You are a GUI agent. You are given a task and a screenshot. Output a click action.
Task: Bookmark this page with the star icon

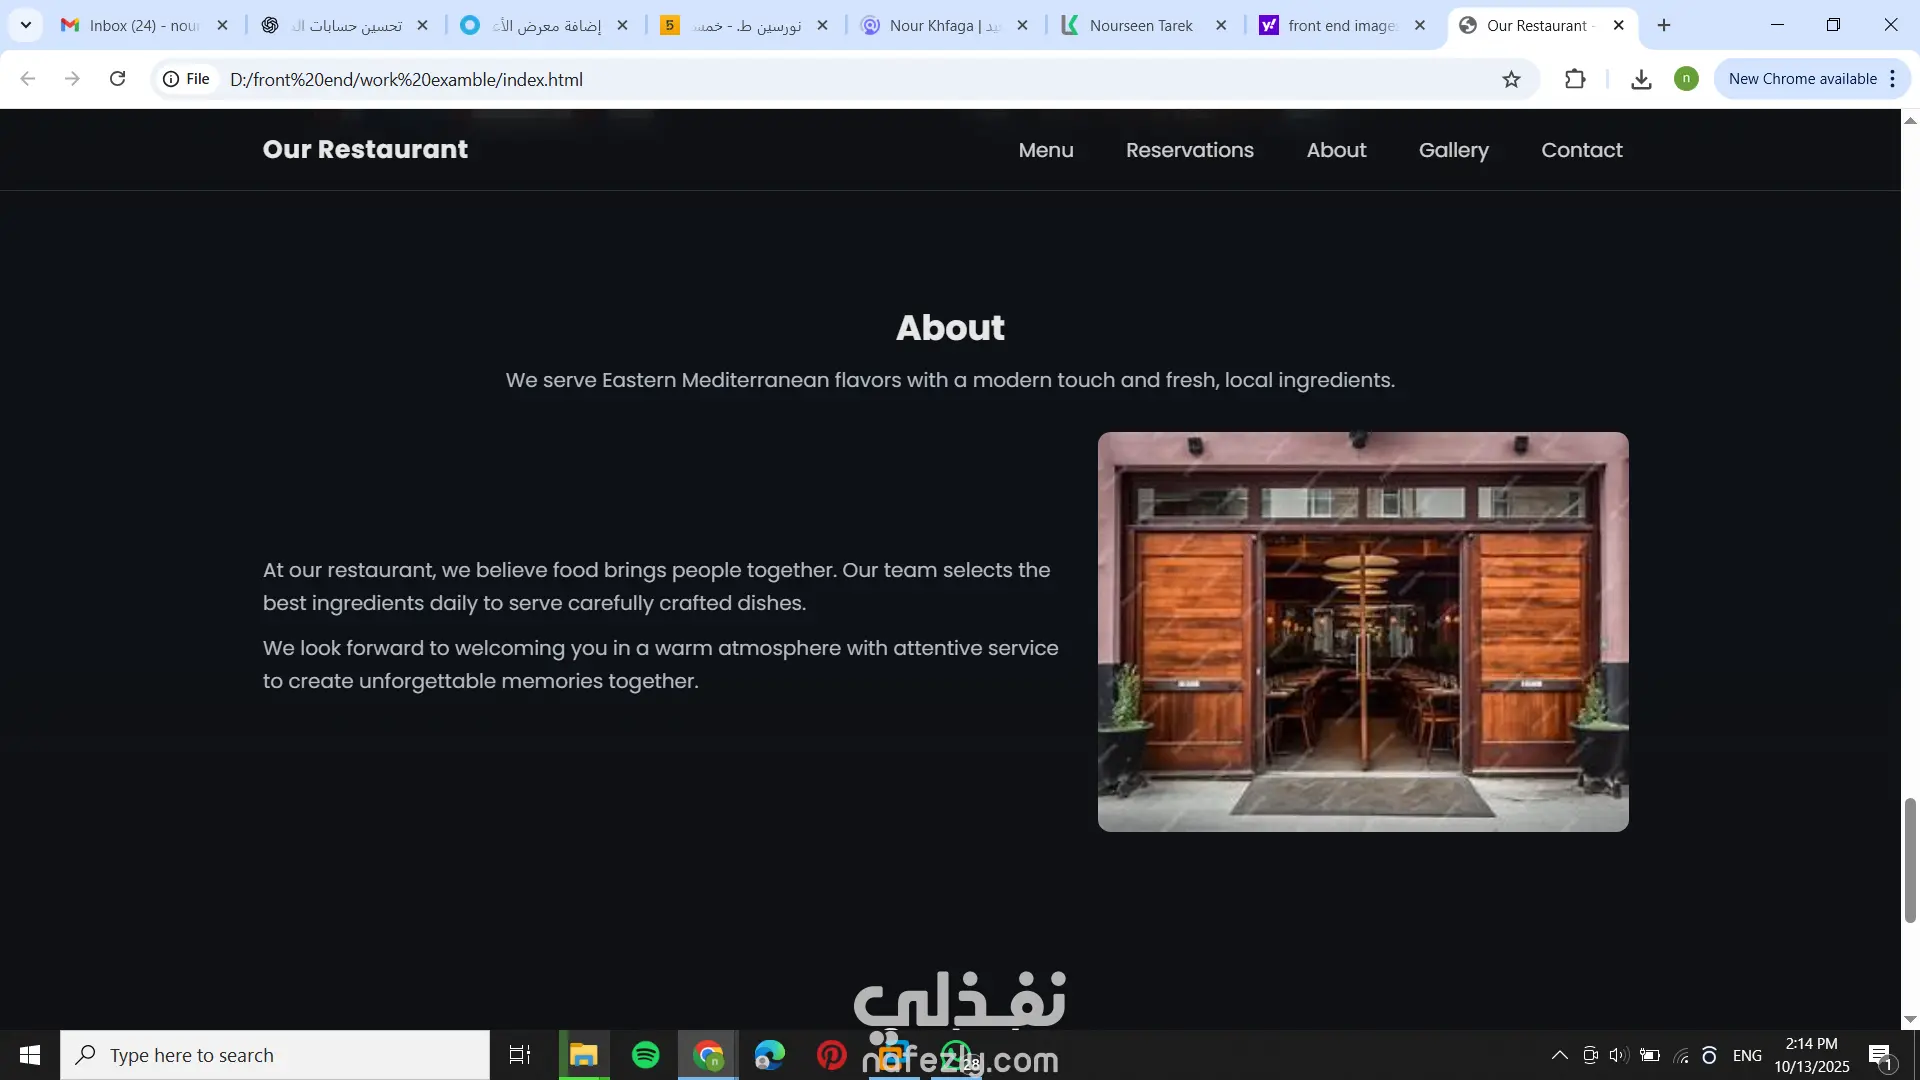1511,79
